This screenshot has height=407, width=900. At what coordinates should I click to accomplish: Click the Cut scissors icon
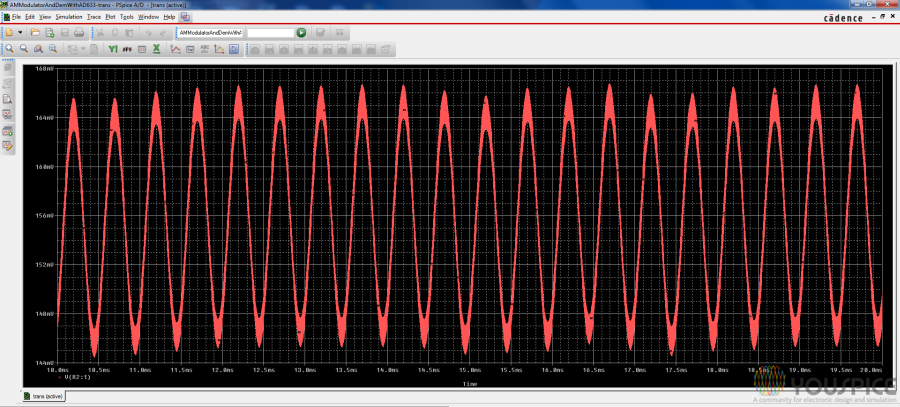pyautogui.click(x=99, y=33)
